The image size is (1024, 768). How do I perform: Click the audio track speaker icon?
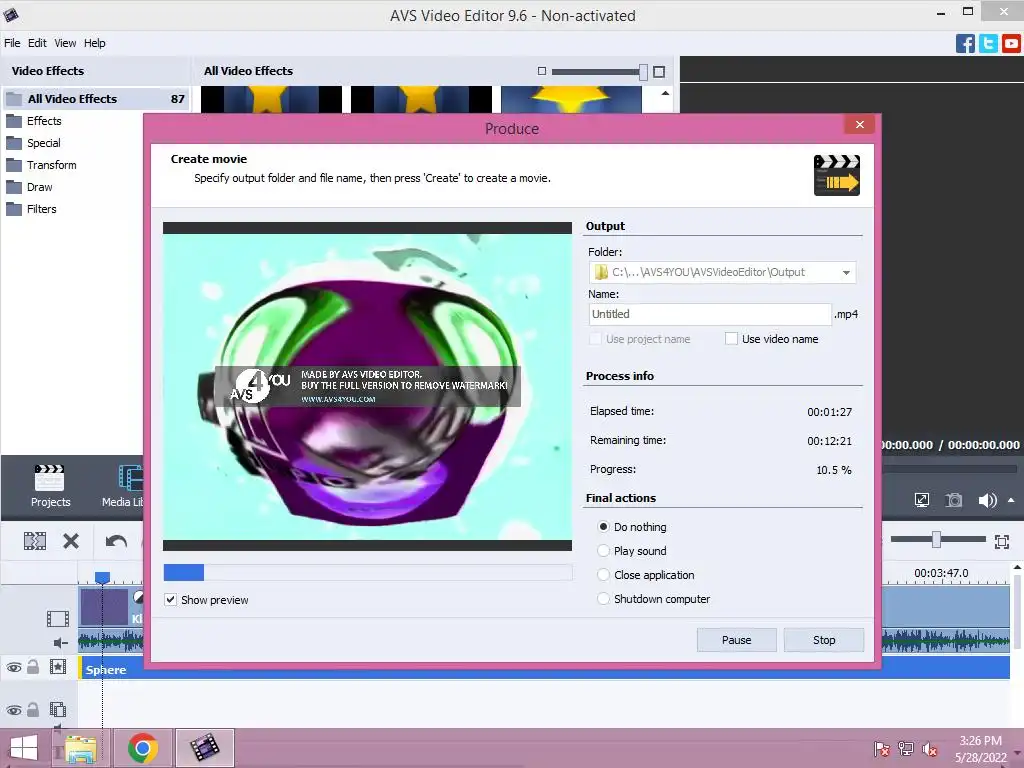pyautogui.click(x=61, y=643)
